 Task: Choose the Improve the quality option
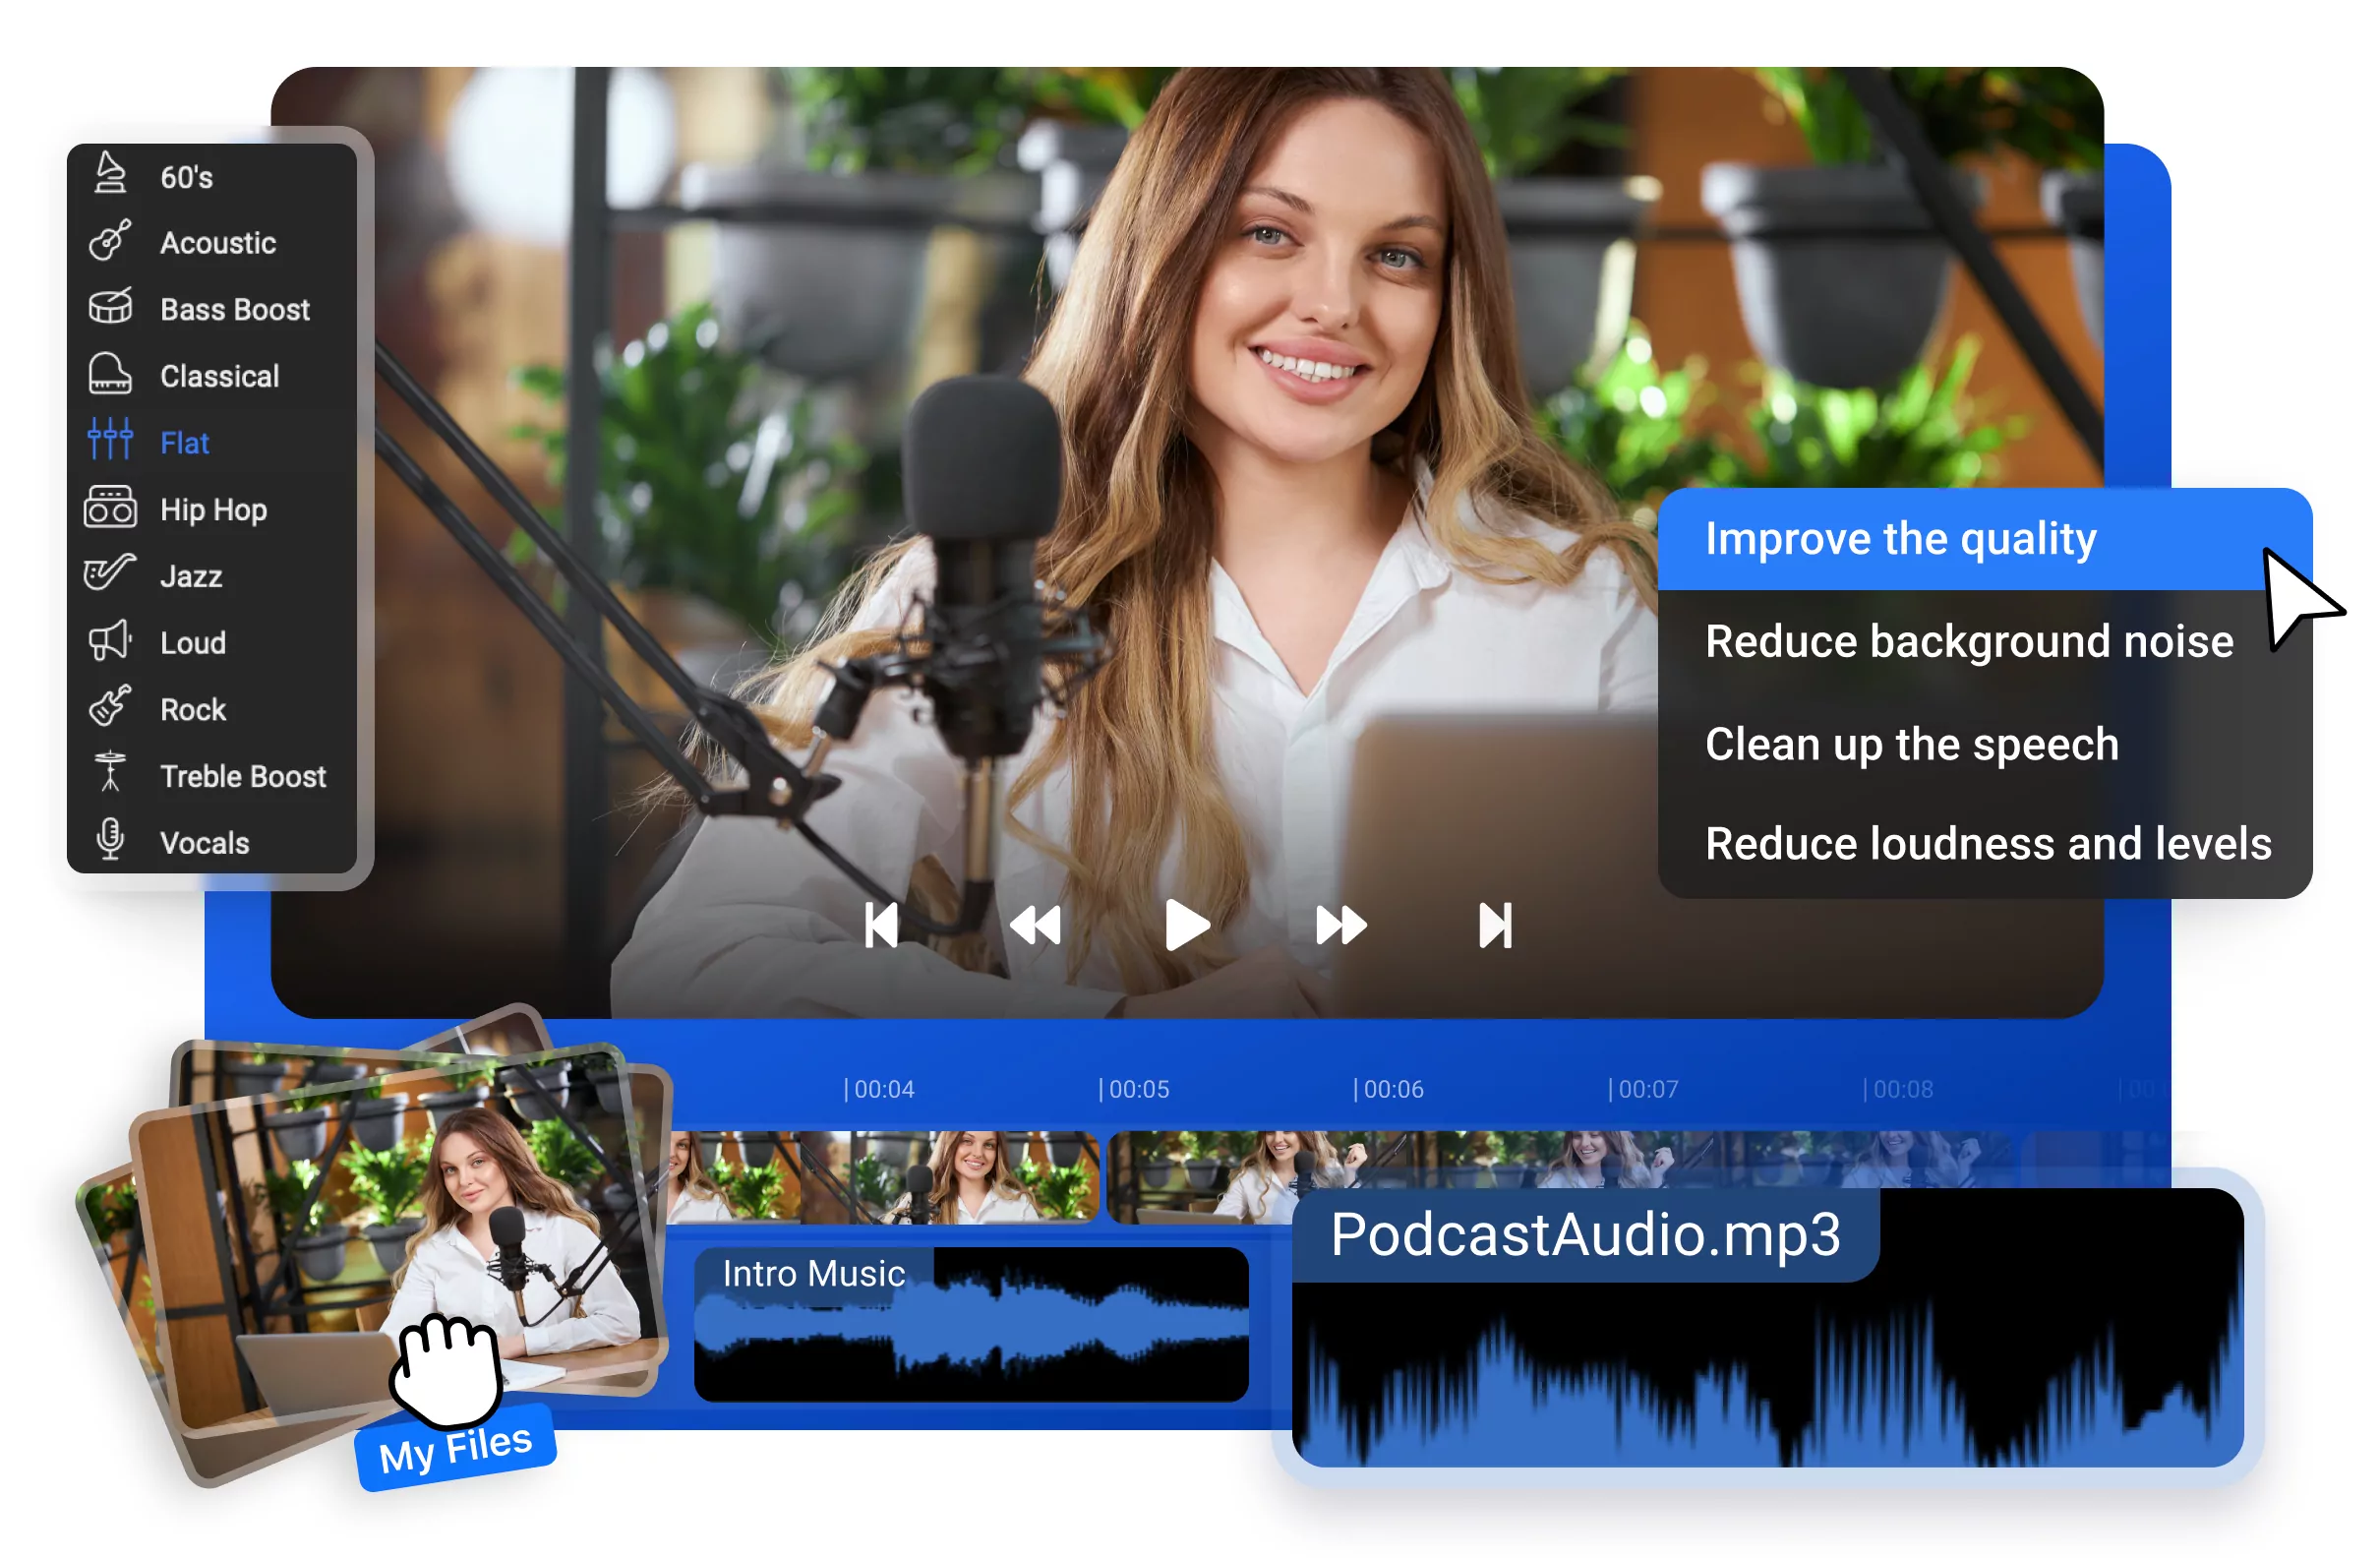pyautogui.click(x=1900, y=538)
